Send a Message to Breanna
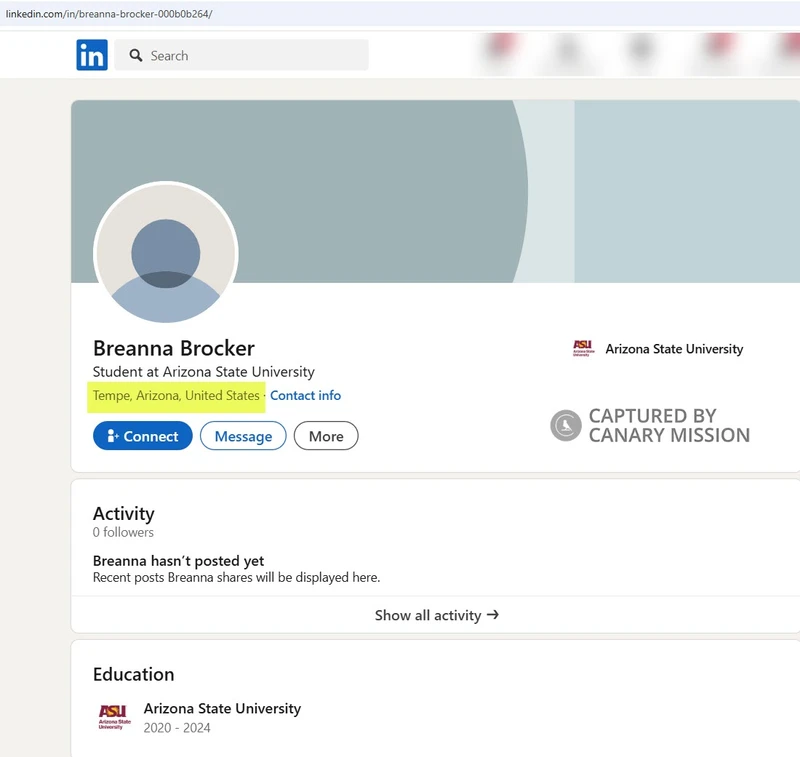 [243, 436]
